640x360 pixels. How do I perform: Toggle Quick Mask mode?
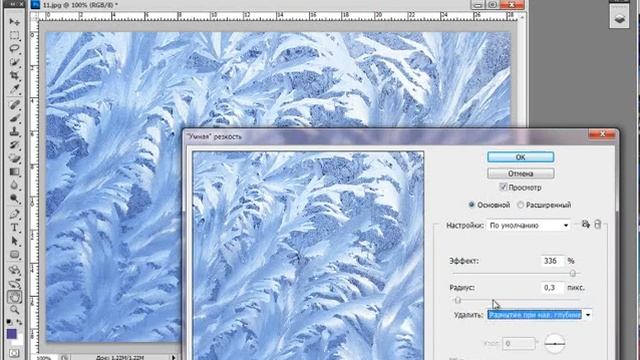point(14,353)
